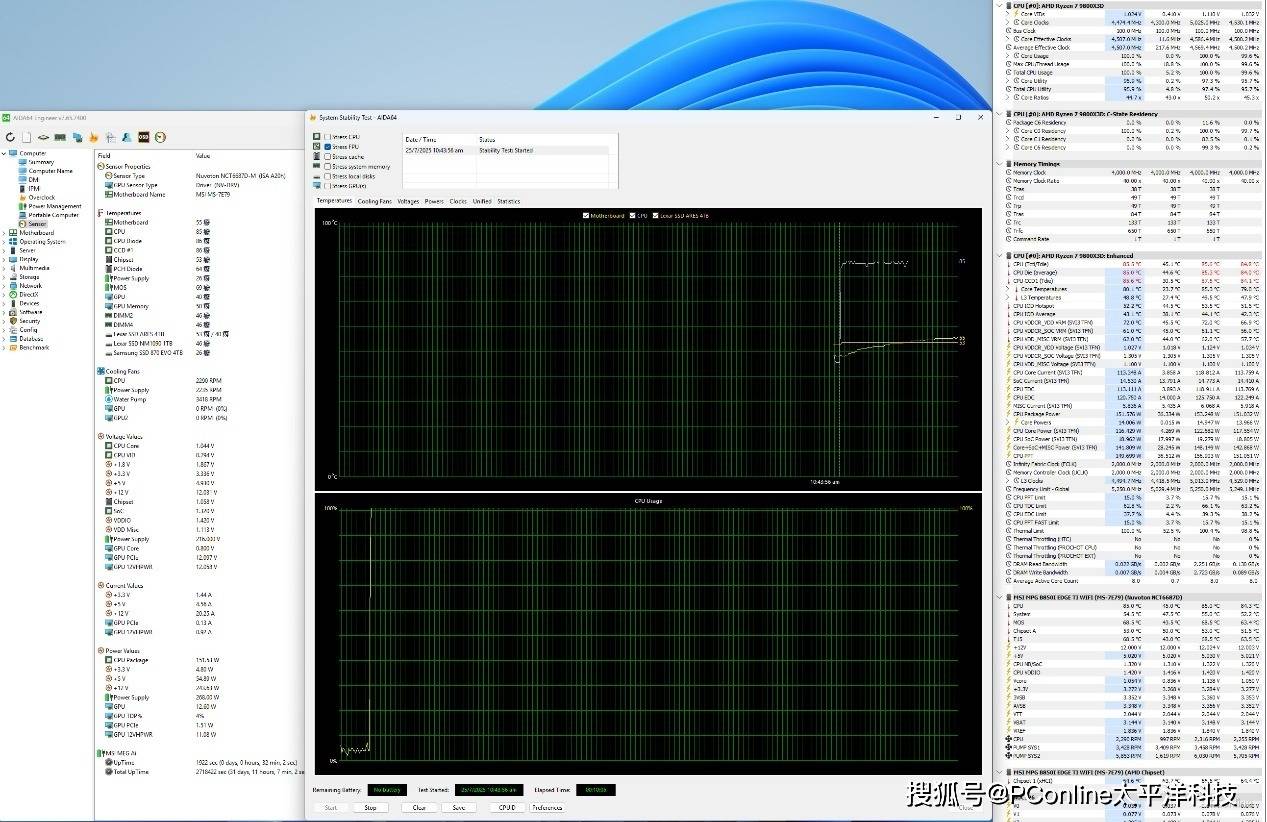This screenshot has height=822, width=1267.
Task: Select Portable Computer tree entry
Action: [x=54, y=215]
